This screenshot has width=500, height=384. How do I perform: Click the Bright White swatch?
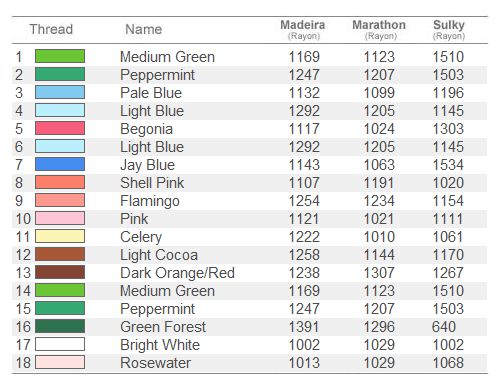60,344
